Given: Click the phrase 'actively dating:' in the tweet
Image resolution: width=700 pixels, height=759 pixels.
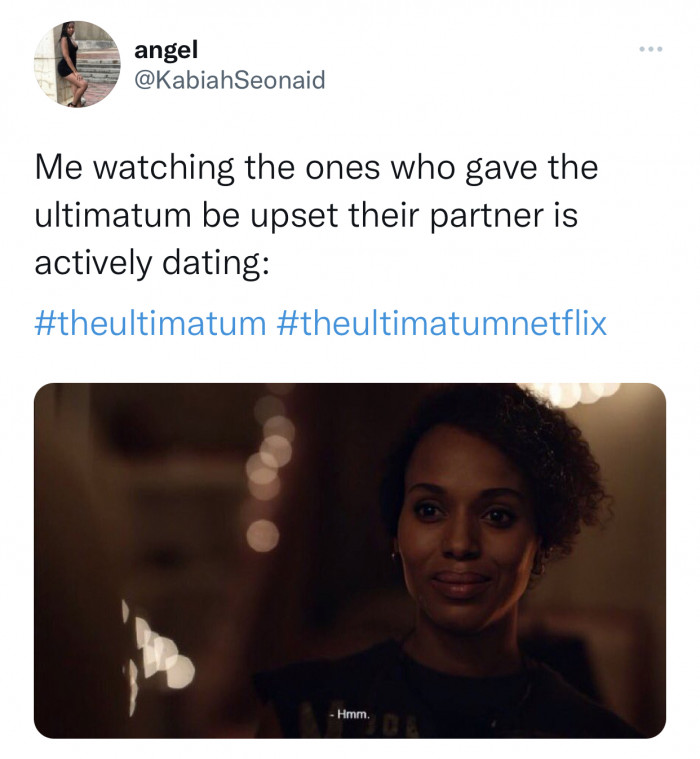Looking at the screenshot, I should click(152, 264).
